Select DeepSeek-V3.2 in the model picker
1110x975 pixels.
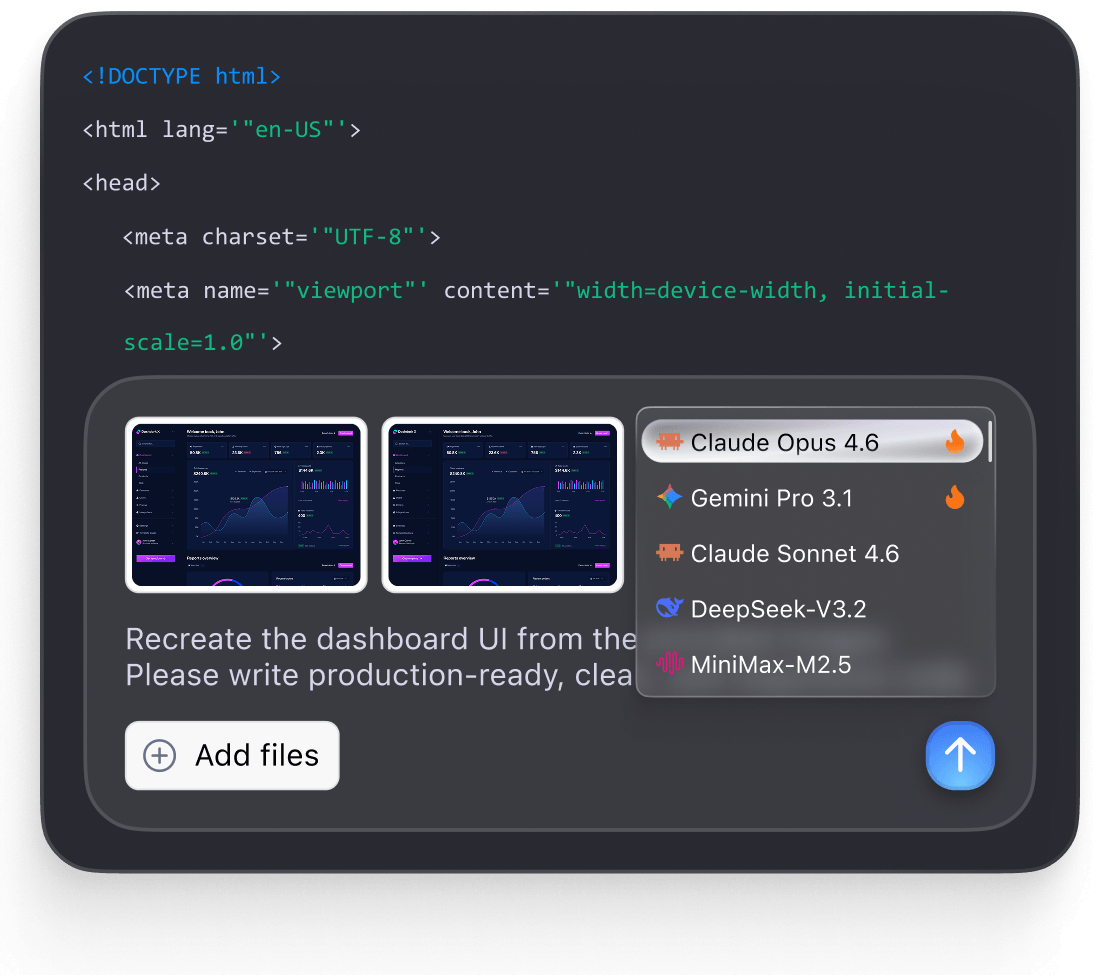click(781, 608)
